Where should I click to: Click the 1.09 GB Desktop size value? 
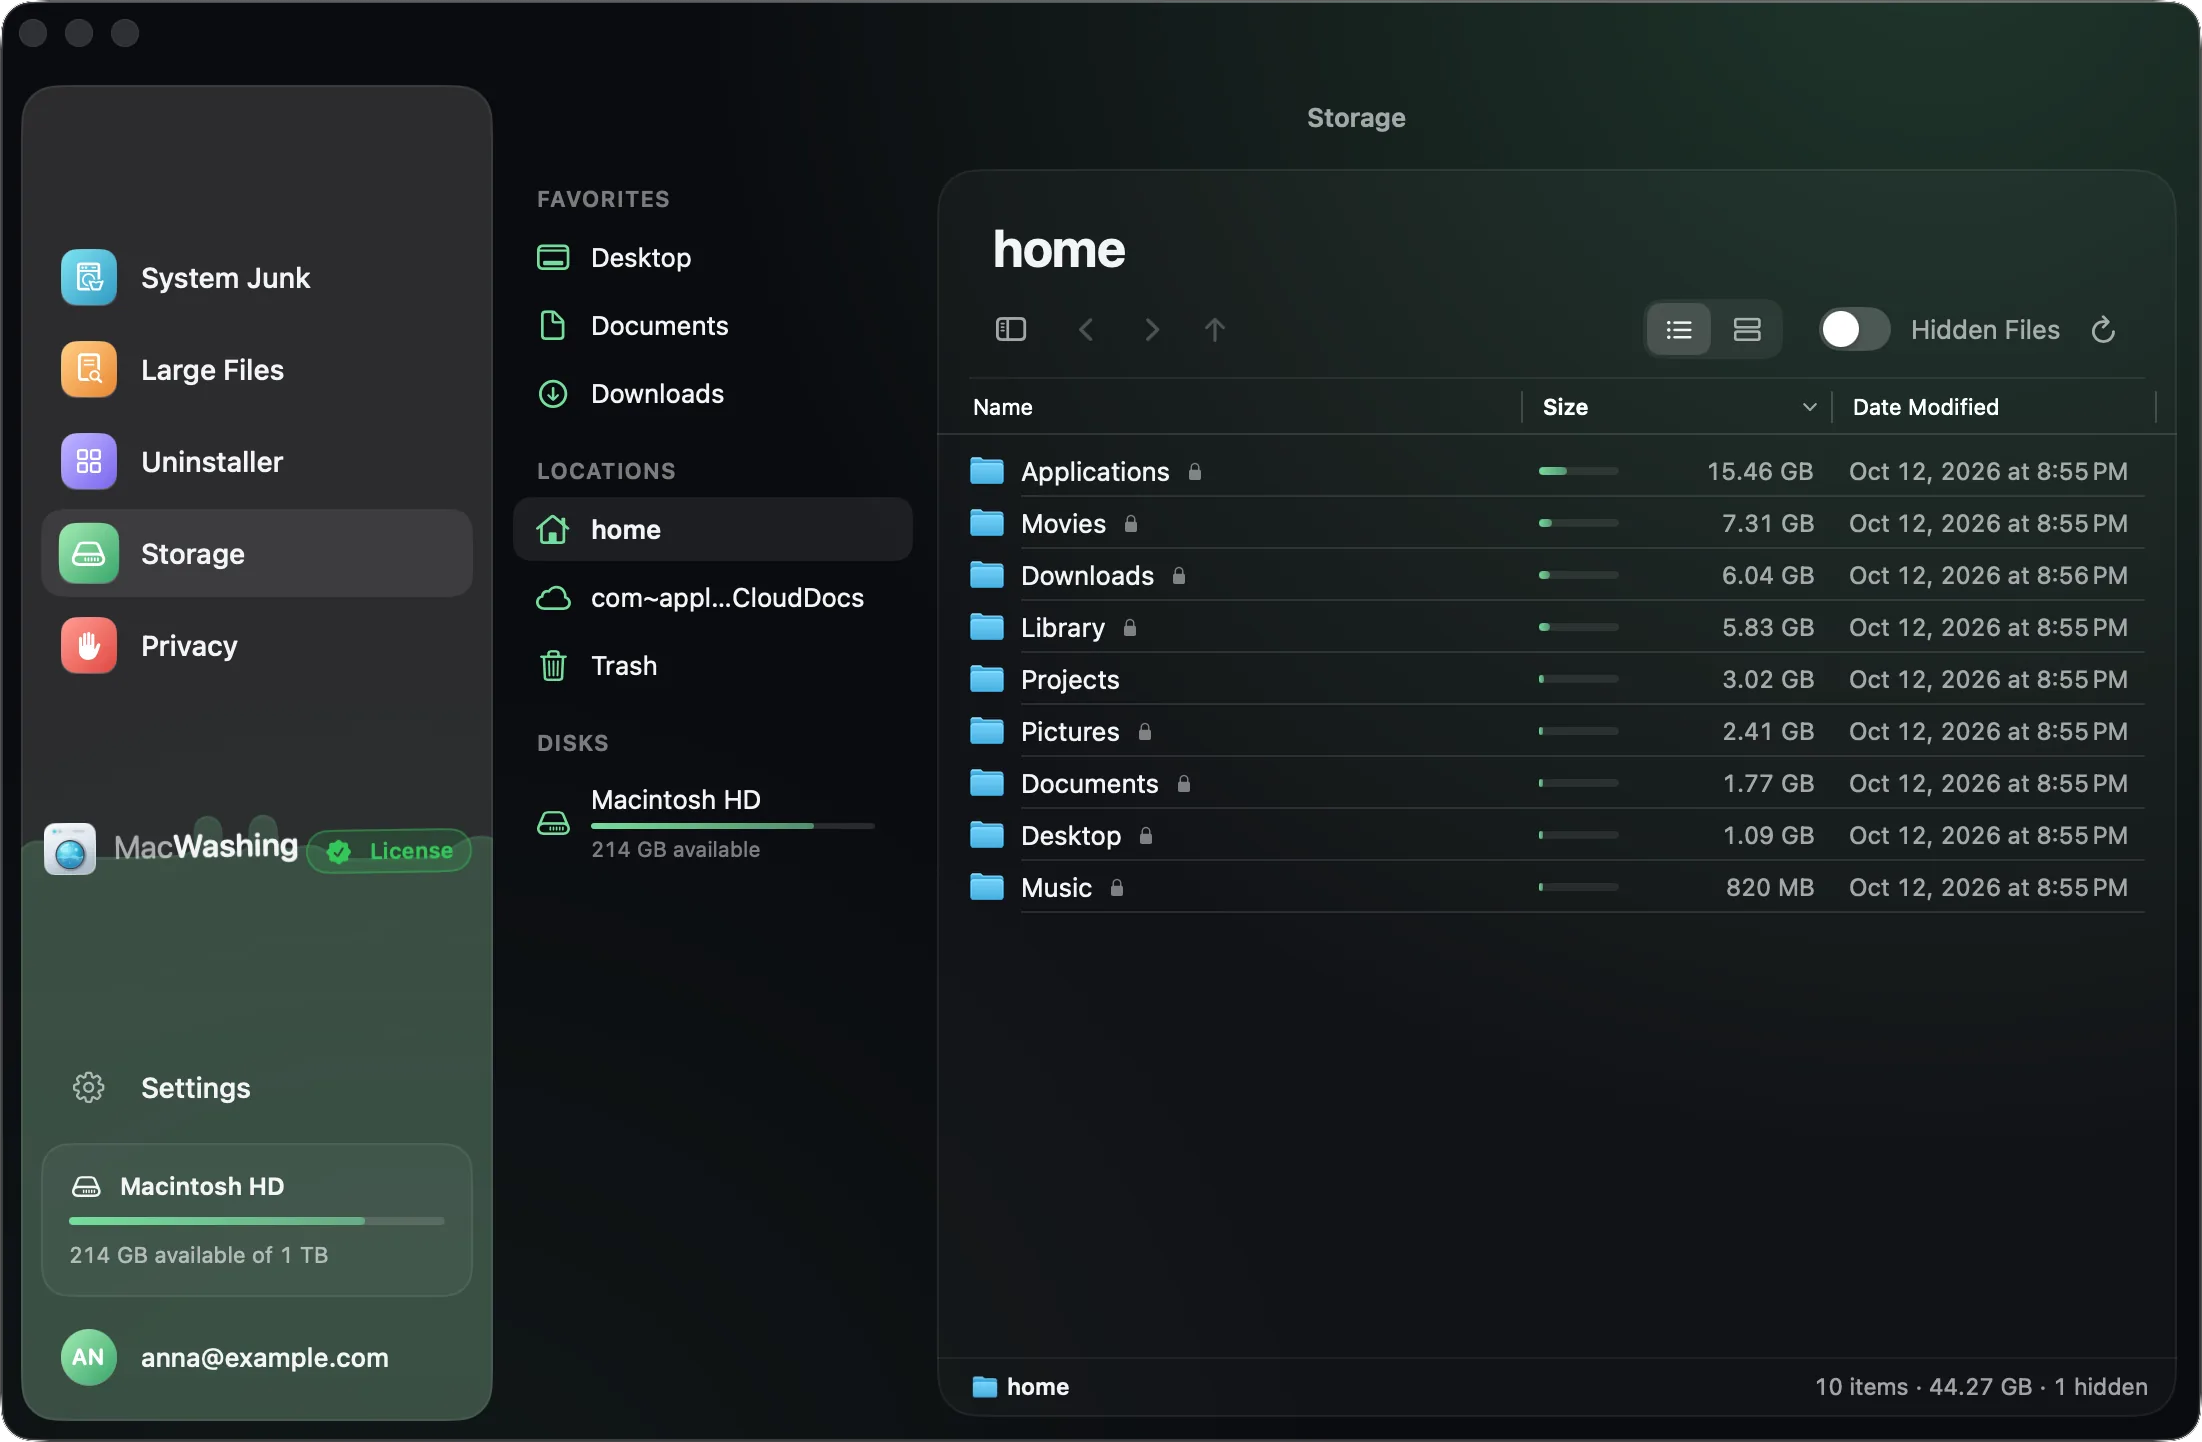pyautogui.click(x=1767, y=835)
